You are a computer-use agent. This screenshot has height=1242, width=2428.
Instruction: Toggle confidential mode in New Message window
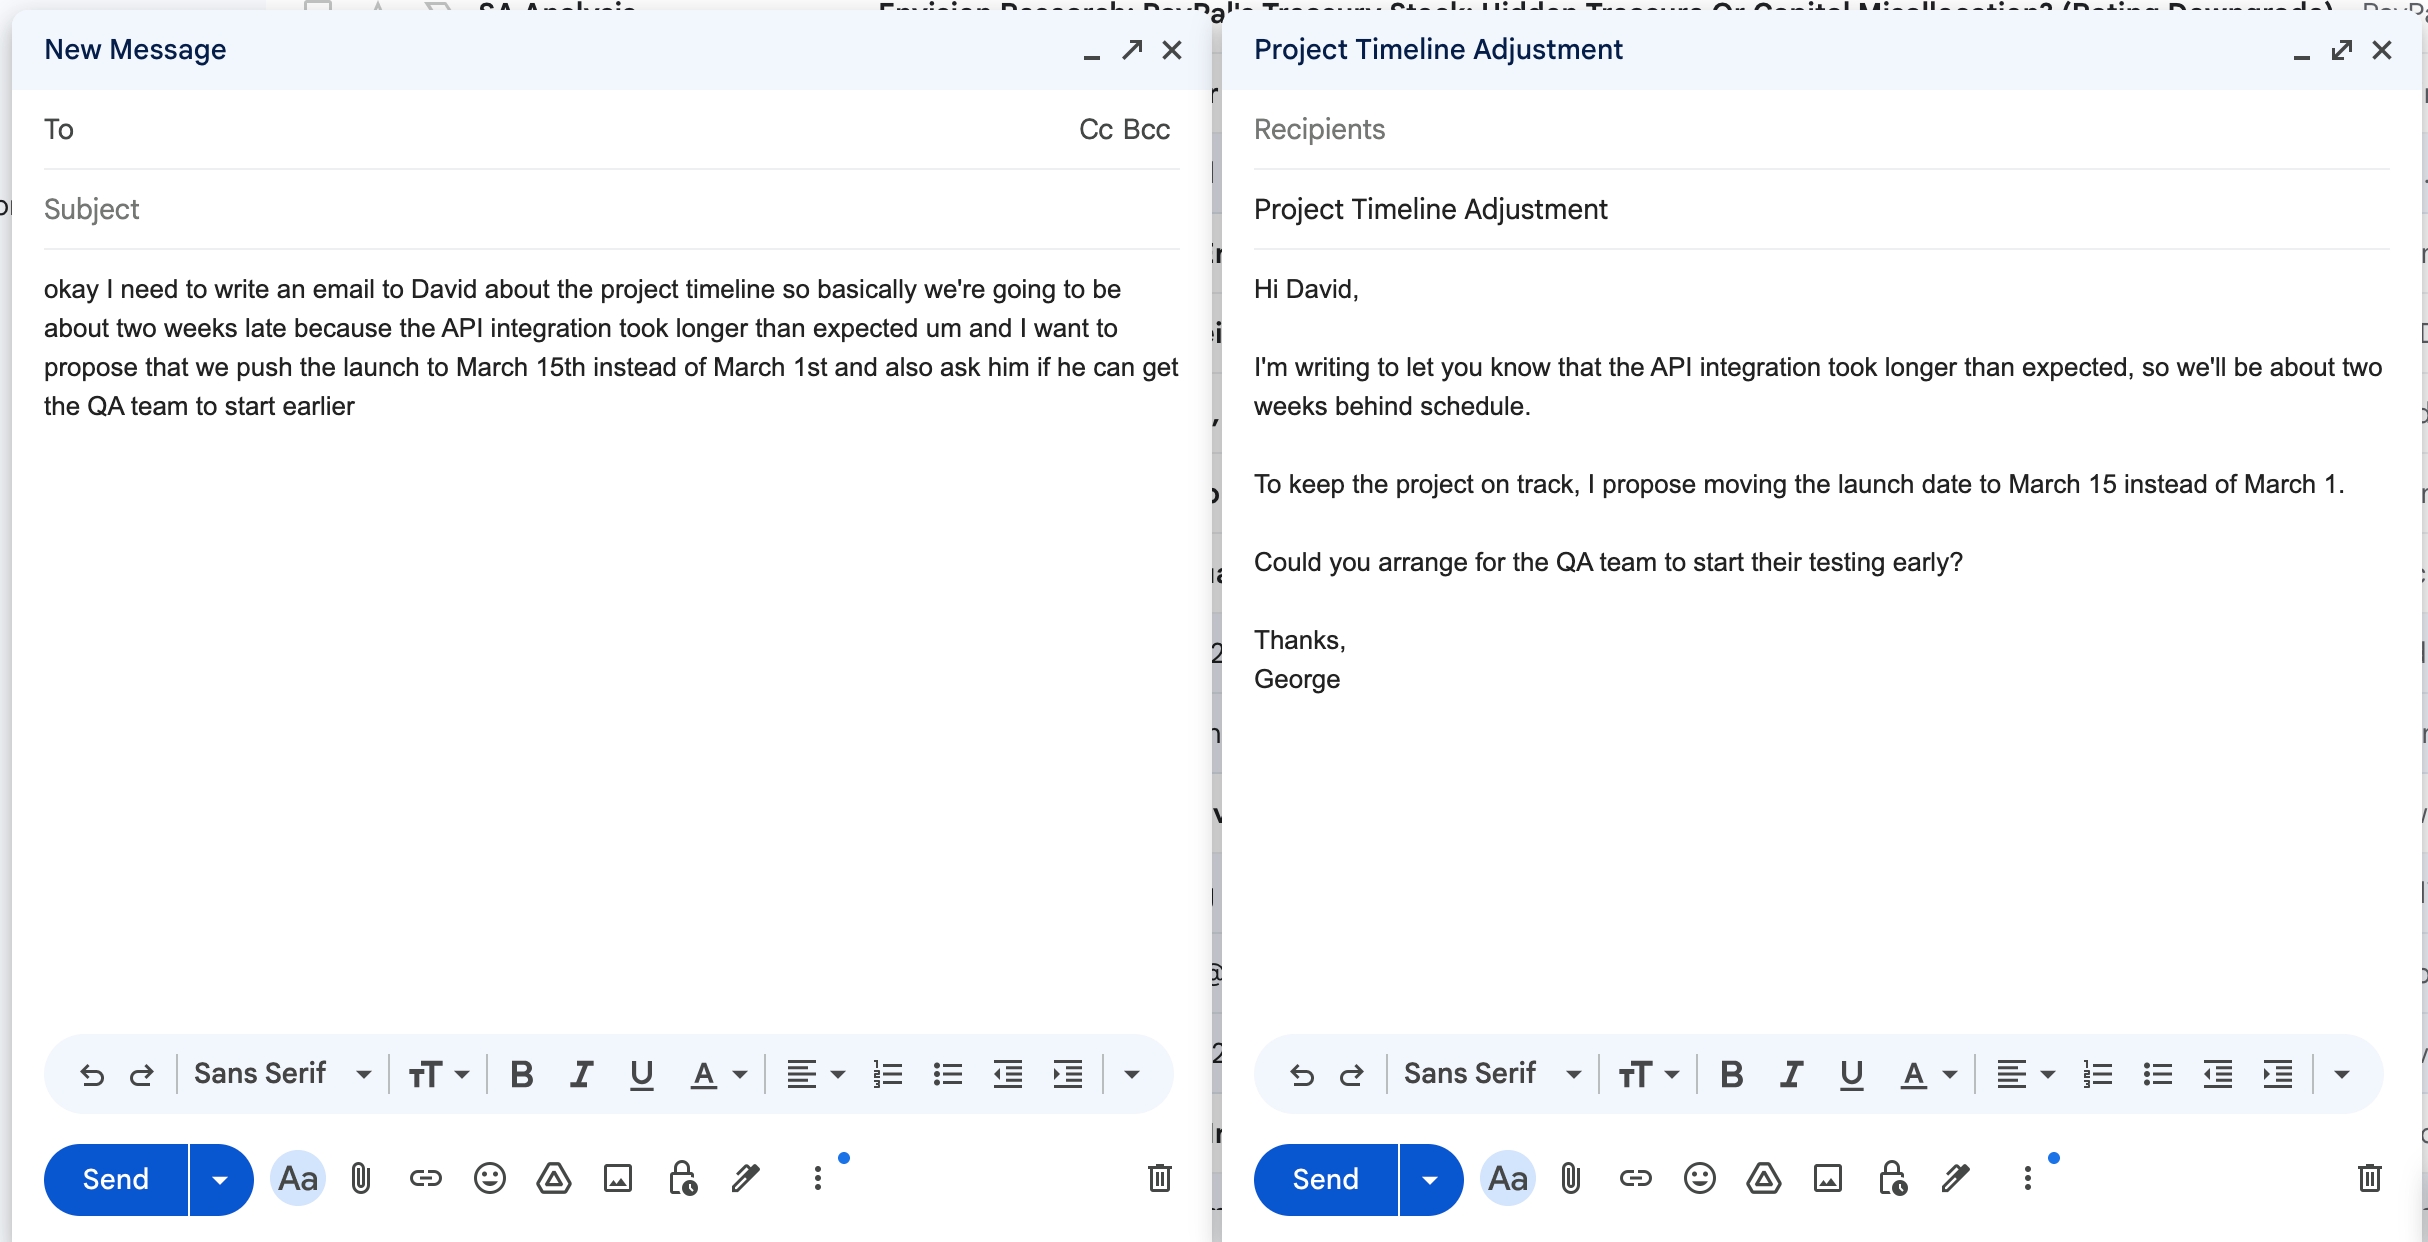tap(682, 1179)
